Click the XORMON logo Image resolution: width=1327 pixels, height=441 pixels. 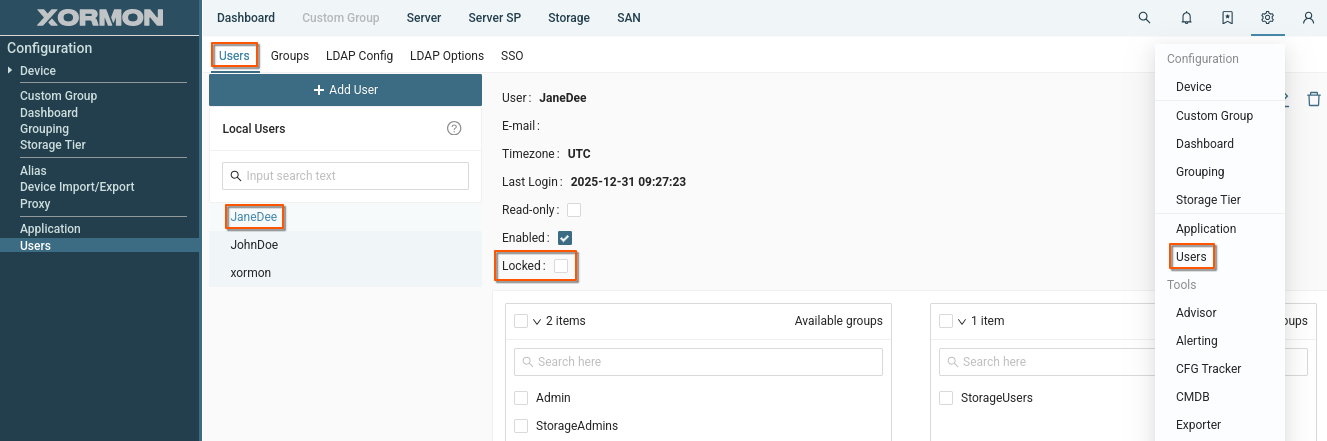tap(100, 18)
